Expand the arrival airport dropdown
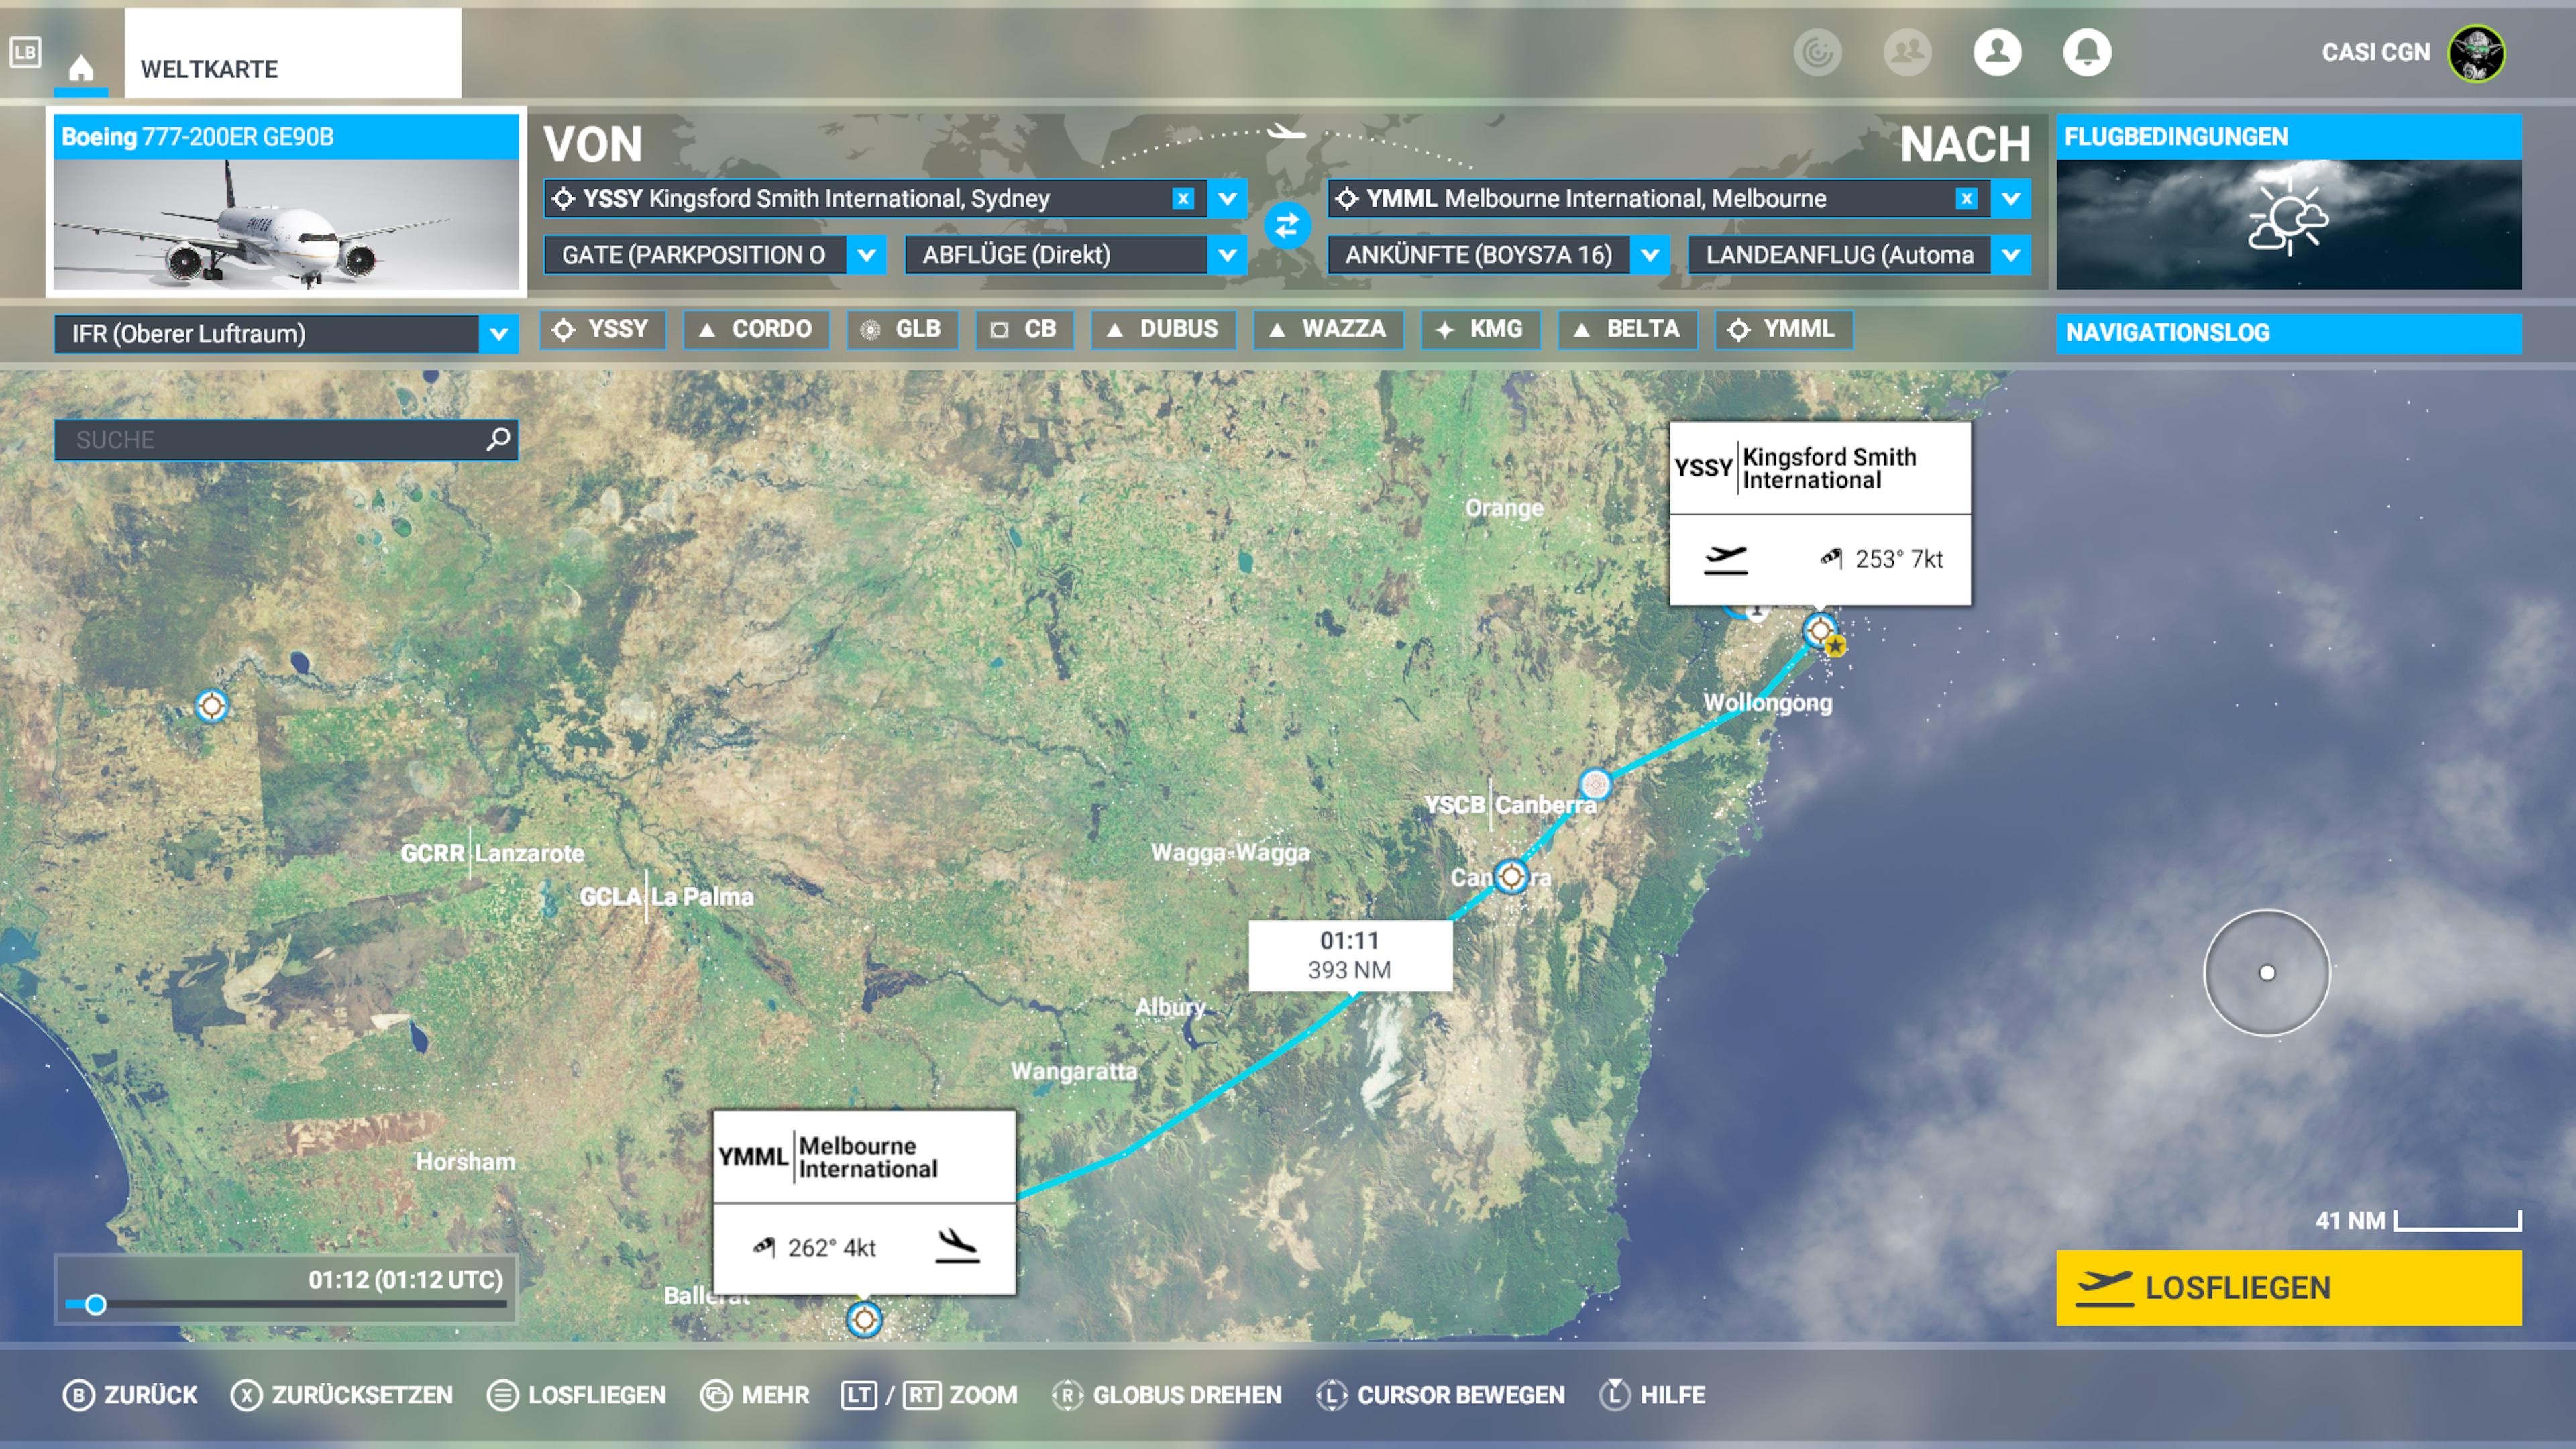Viewport: 2576px width, 1449px height. tap(2010, 198)
